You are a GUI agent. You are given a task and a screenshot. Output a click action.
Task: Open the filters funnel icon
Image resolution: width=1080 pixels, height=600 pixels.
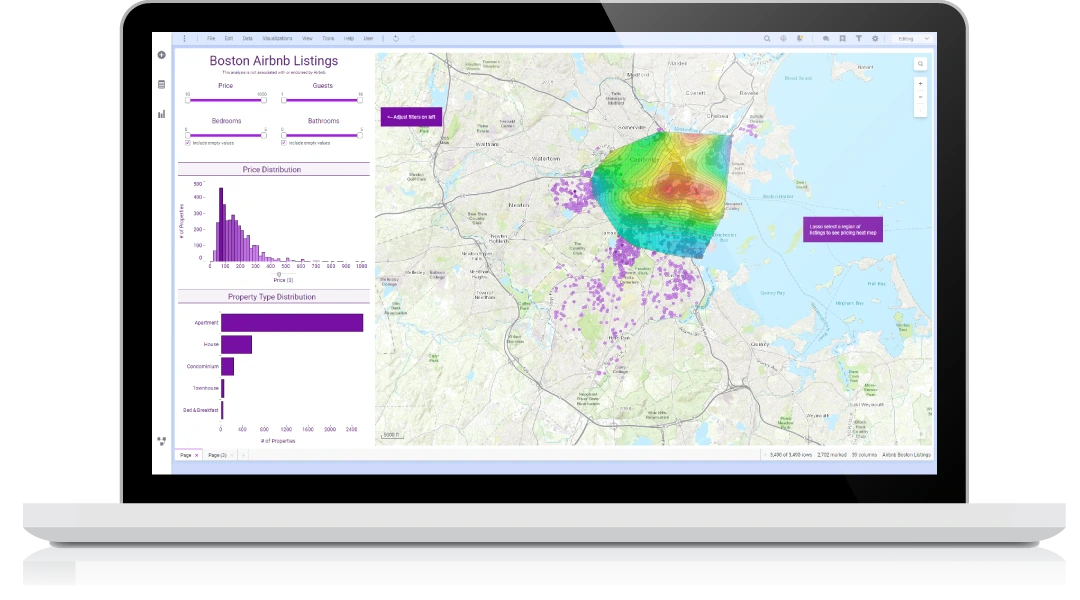(859, 39)
